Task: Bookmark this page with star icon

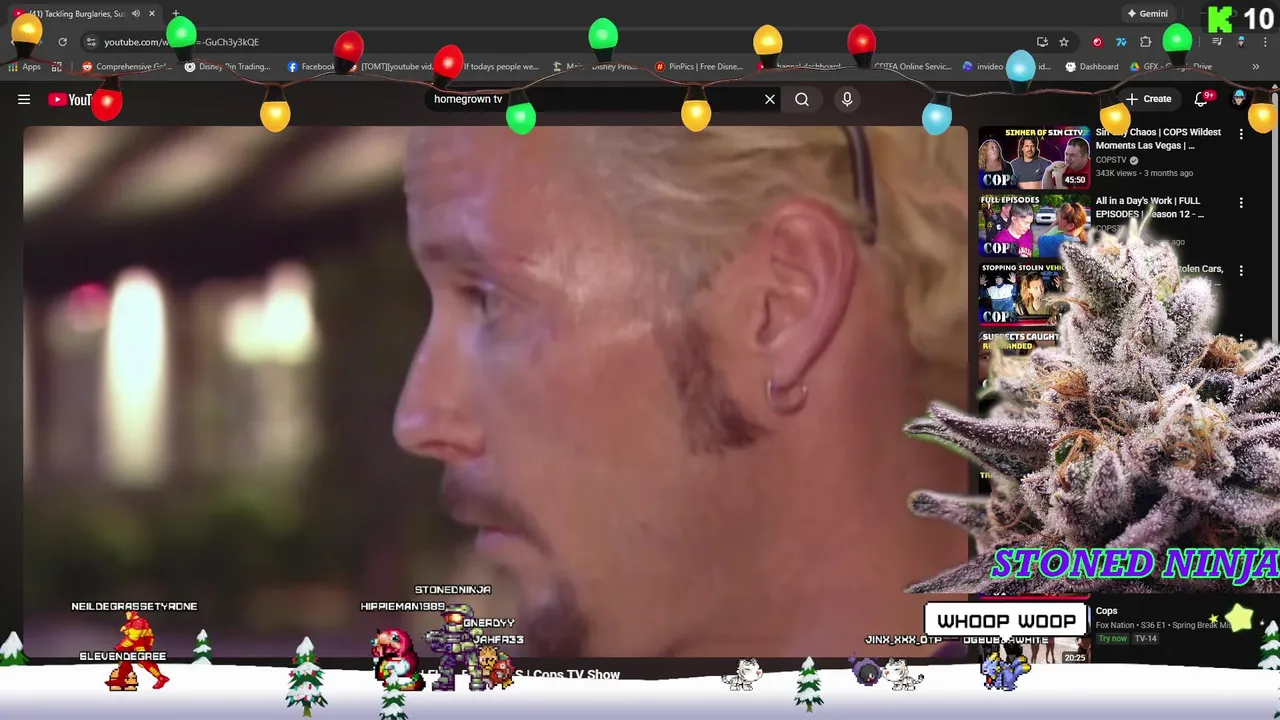Action: pyautogui.click(x=1064, y=42)
